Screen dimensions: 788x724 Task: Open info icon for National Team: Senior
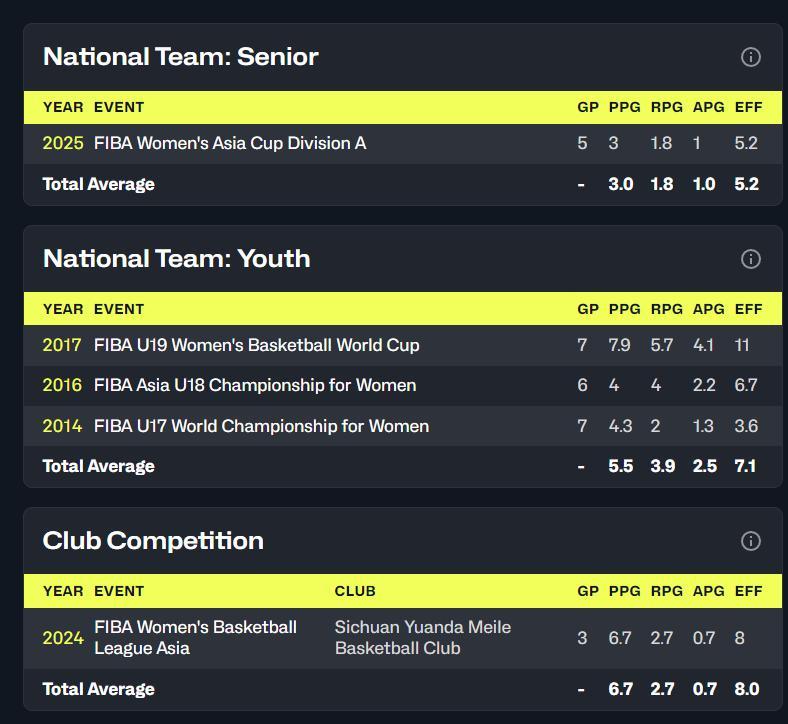pyautogui.click(x=750, y=57)
